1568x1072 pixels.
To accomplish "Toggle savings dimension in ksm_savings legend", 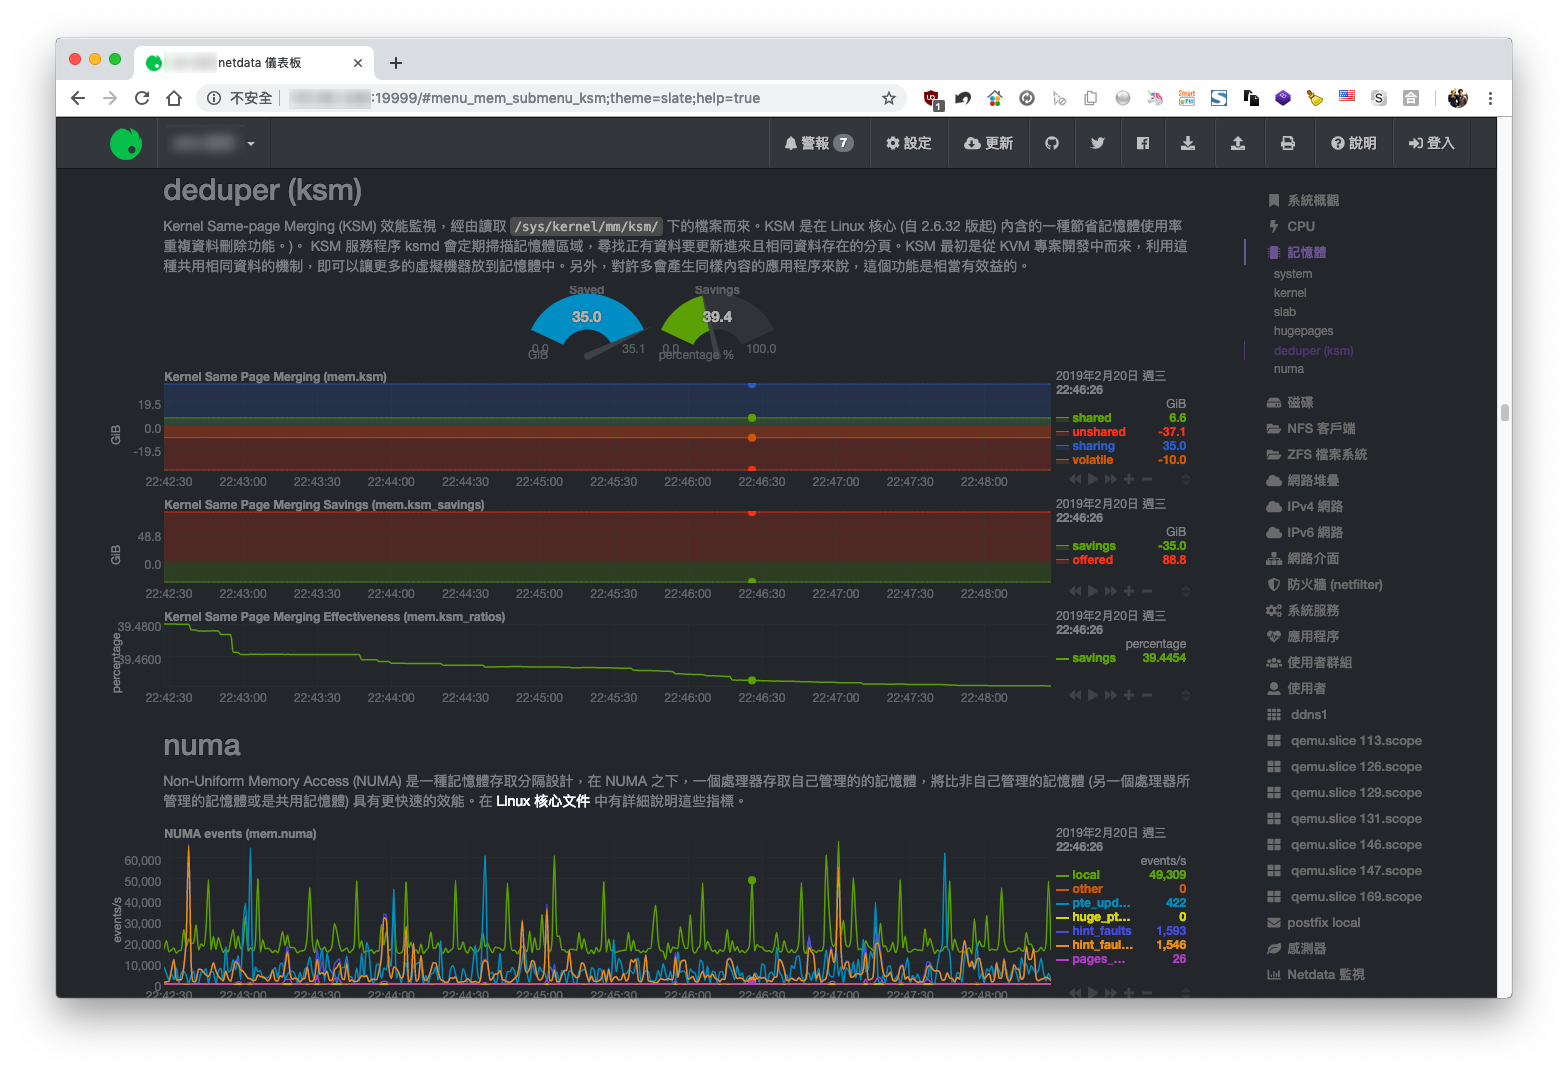I will [1093, 546].
